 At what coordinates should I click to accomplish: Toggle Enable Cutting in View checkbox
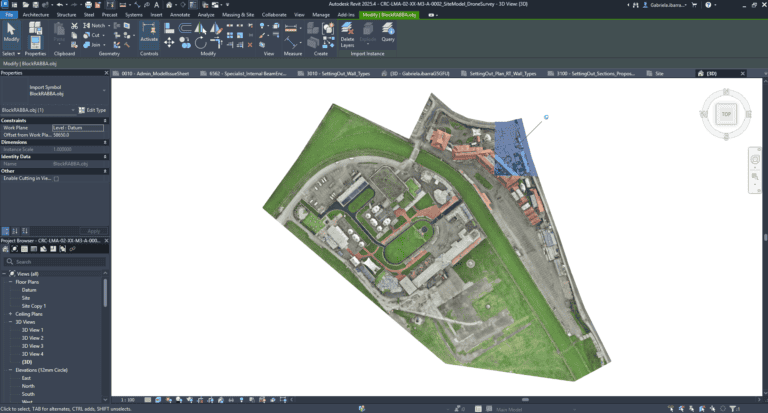(56, 179)
